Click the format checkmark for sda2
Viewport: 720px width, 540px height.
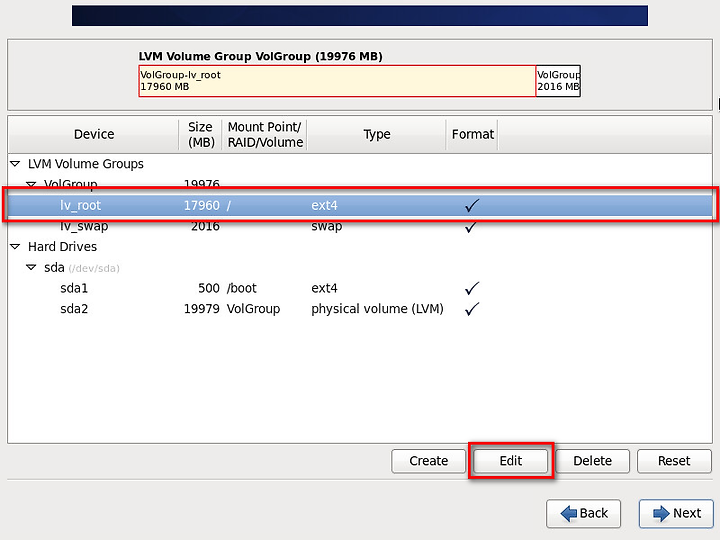coord(472,309)
